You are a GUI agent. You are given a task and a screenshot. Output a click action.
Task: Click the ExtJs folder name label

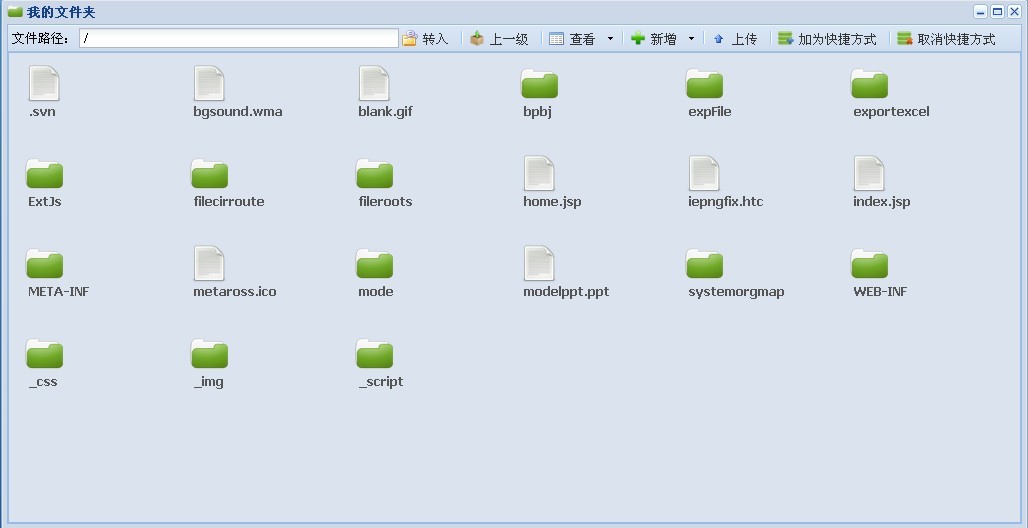[x=45, y=201]
